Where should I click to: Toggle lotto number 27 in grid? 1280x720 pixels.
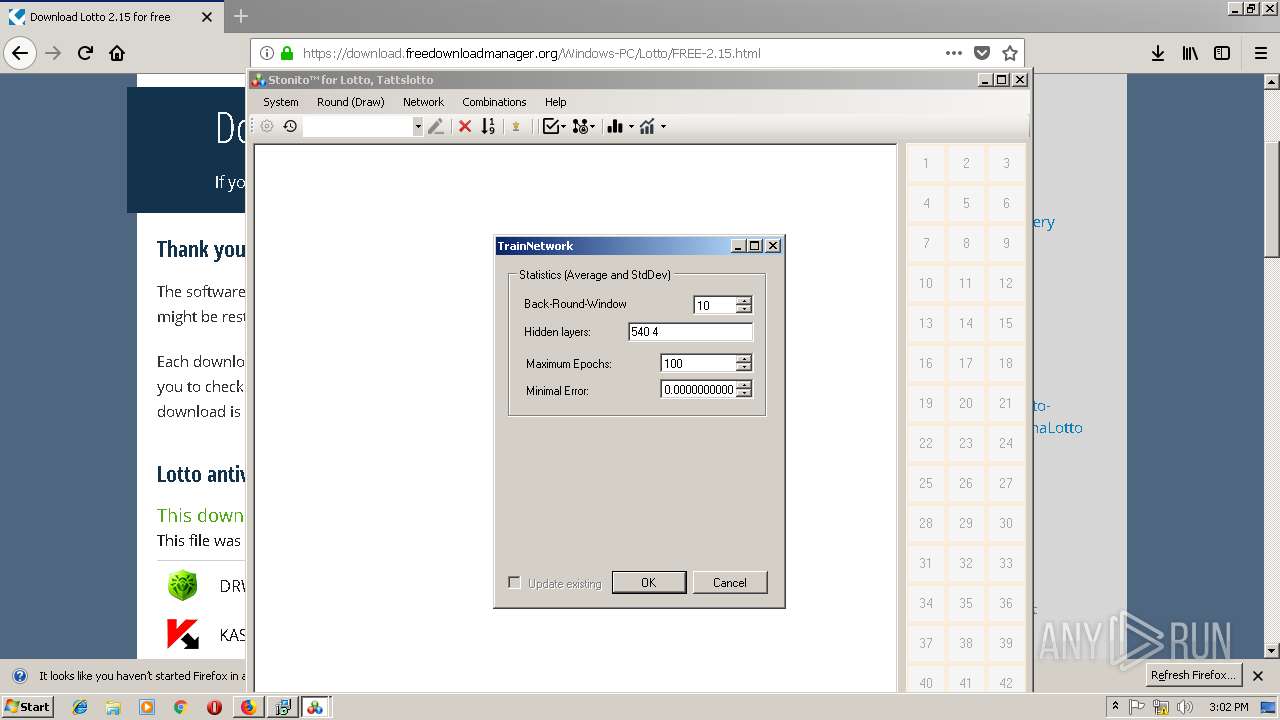1006,483
